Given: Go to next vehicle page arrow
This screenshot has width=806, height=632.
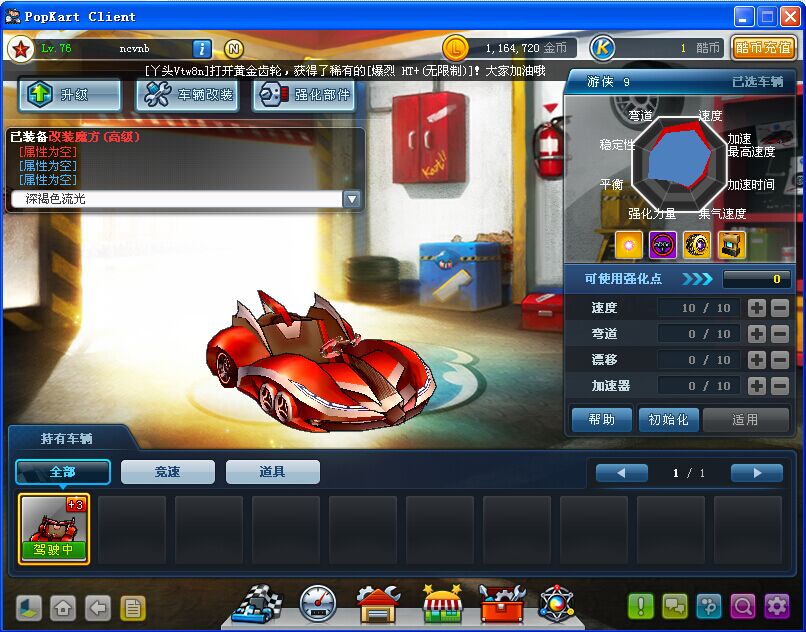Looking at the screenshot, I should (757, 473).
